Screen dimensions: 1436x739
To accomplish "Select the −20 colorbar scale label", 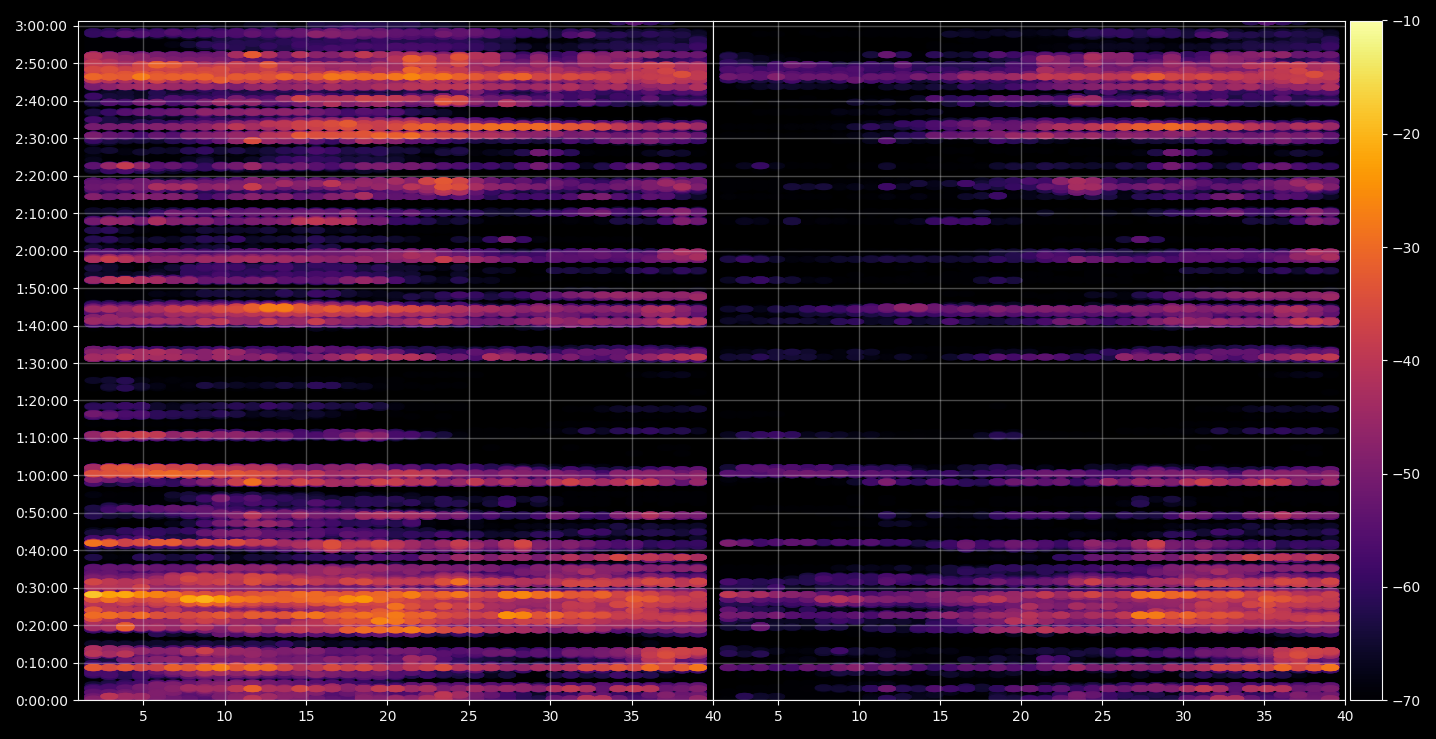I will click(x=1406, y=135).
